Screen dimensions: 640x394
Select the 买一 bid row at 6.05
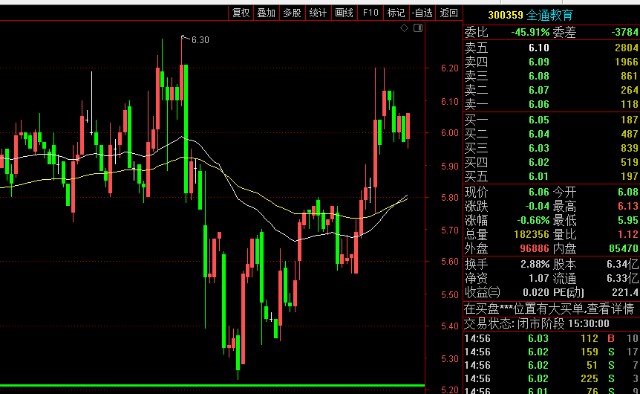pyautogui.click(x=551, y=120)
